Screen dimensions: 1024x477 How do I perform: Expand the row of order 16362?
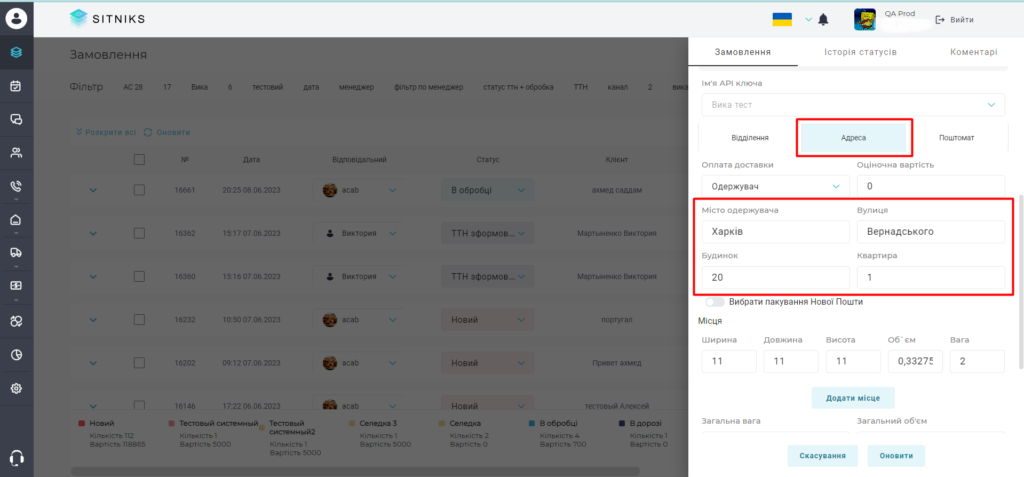click(93, 233)
